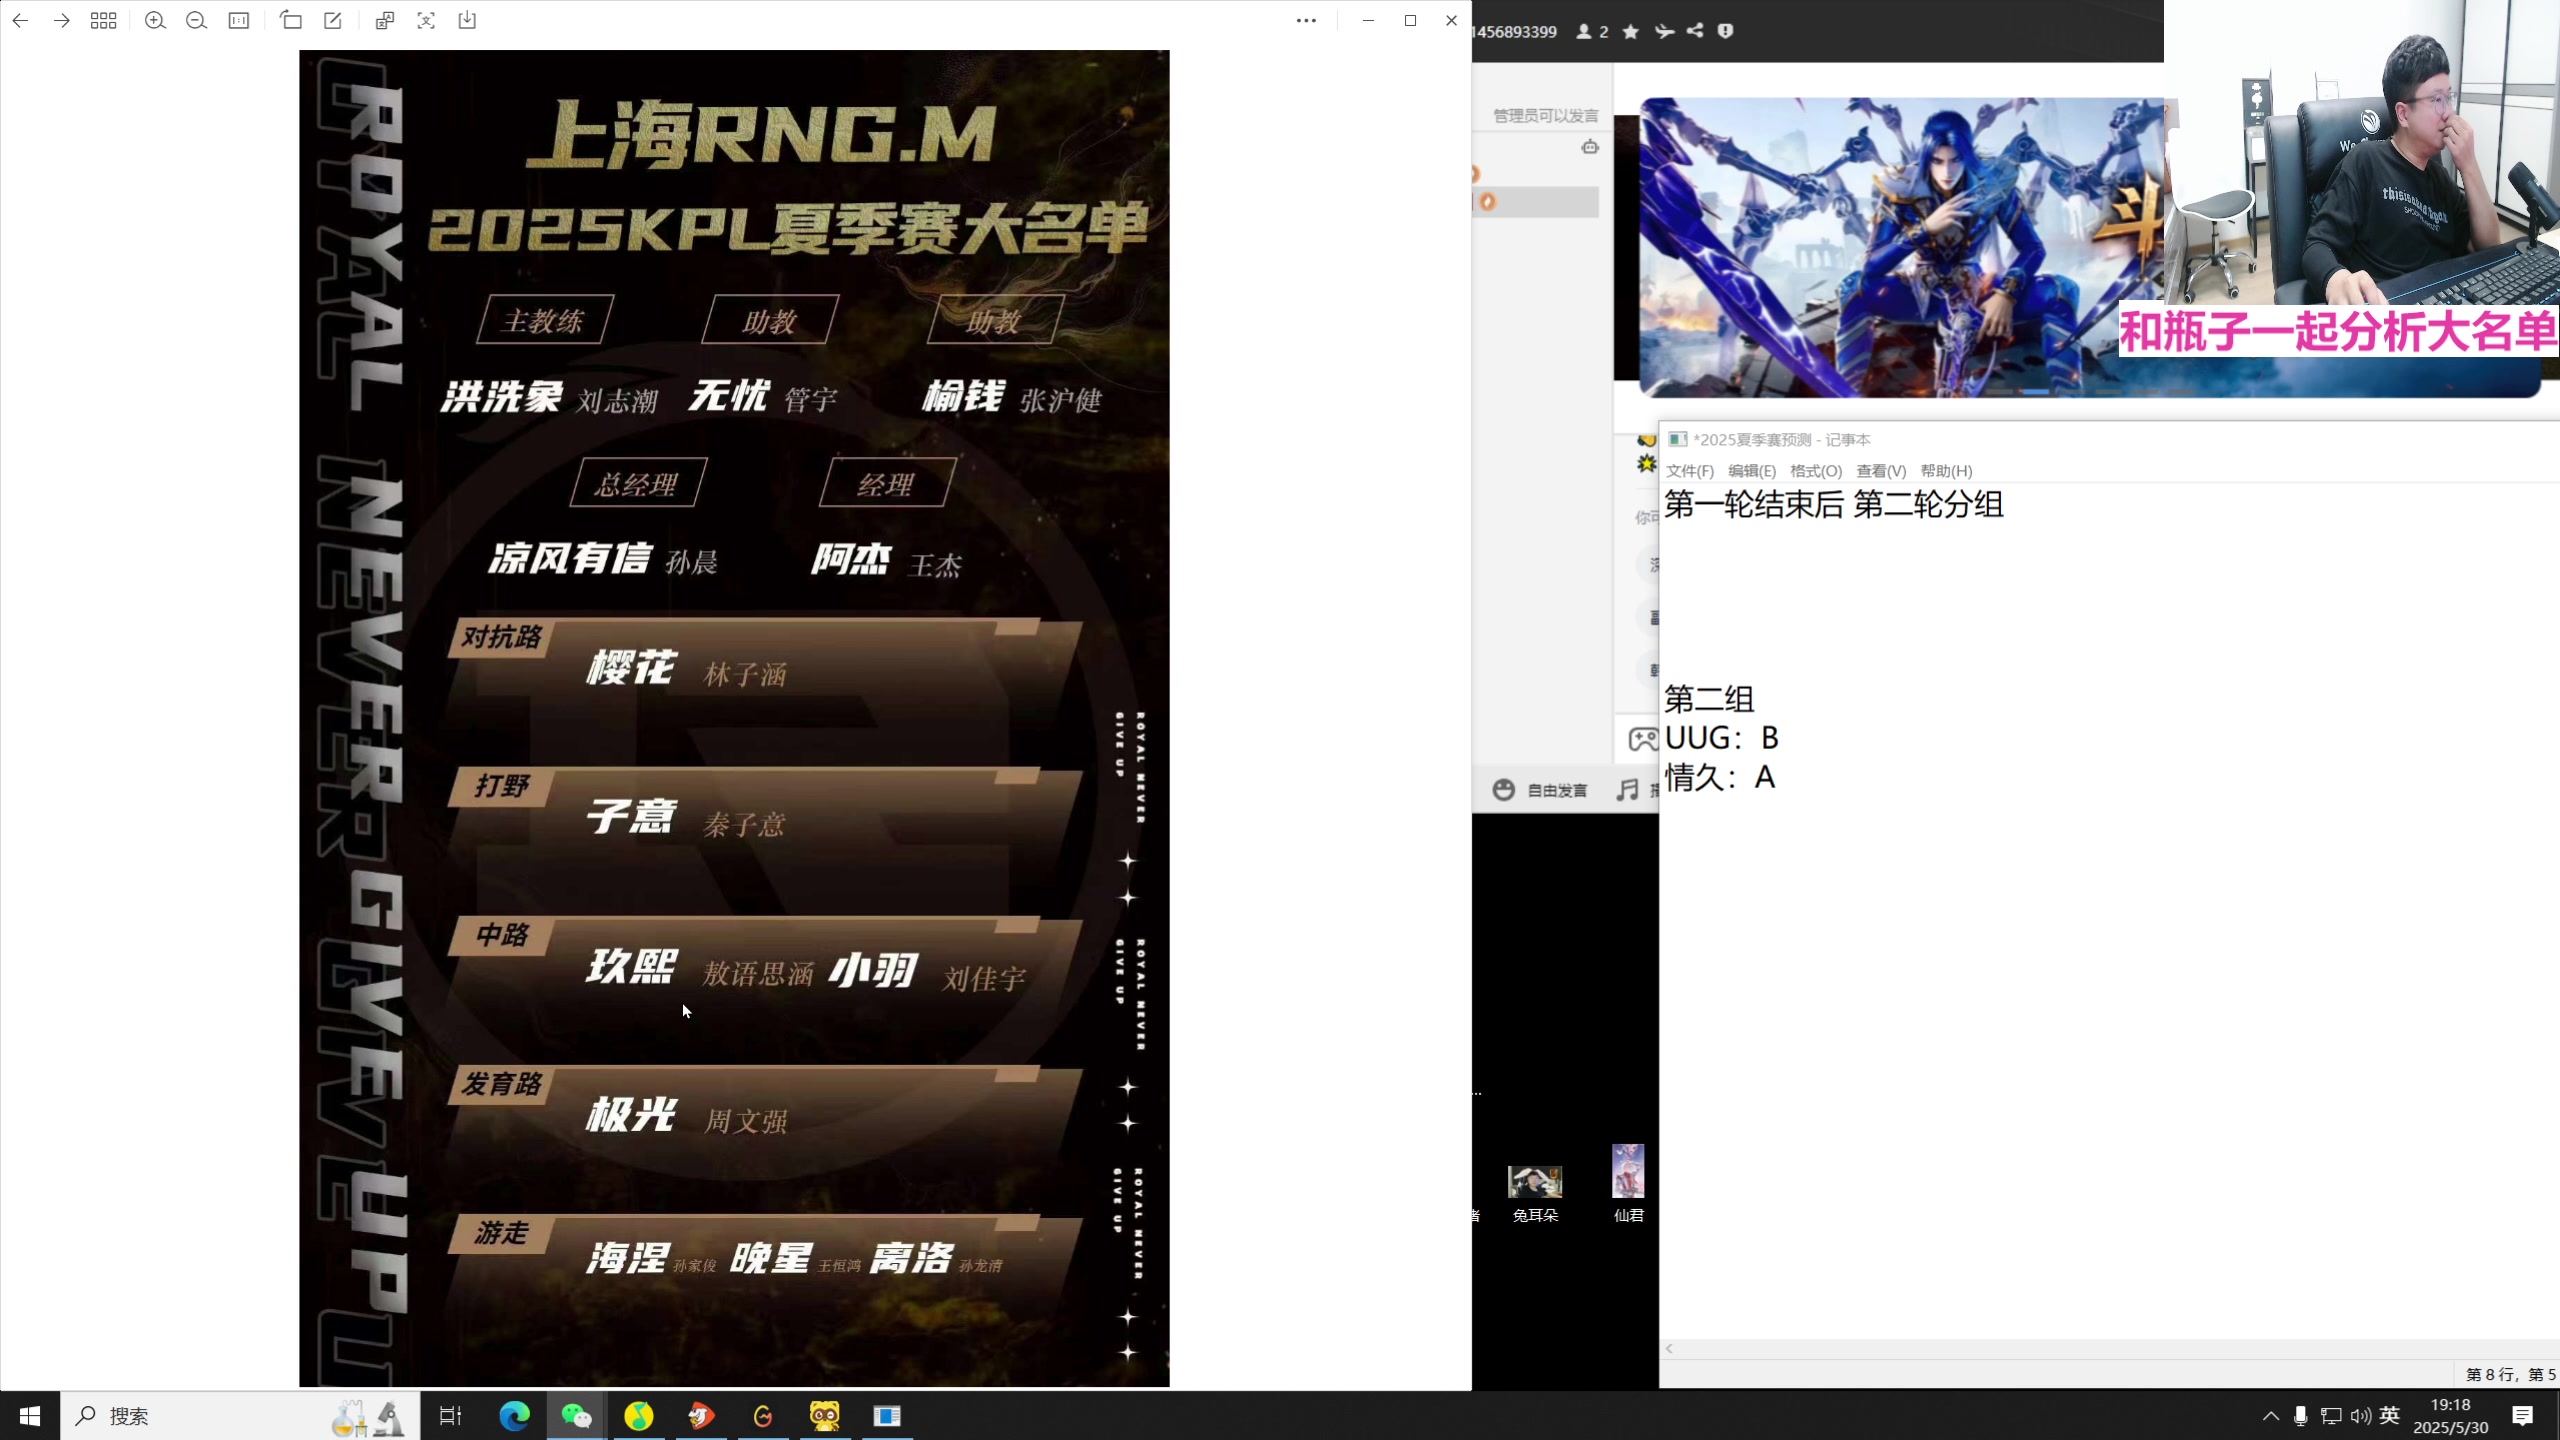This screenshot has height=1440, width=2560.
Task: Open the clock showing 19:18 2025/5/30
Action: click(2451, 1416)
